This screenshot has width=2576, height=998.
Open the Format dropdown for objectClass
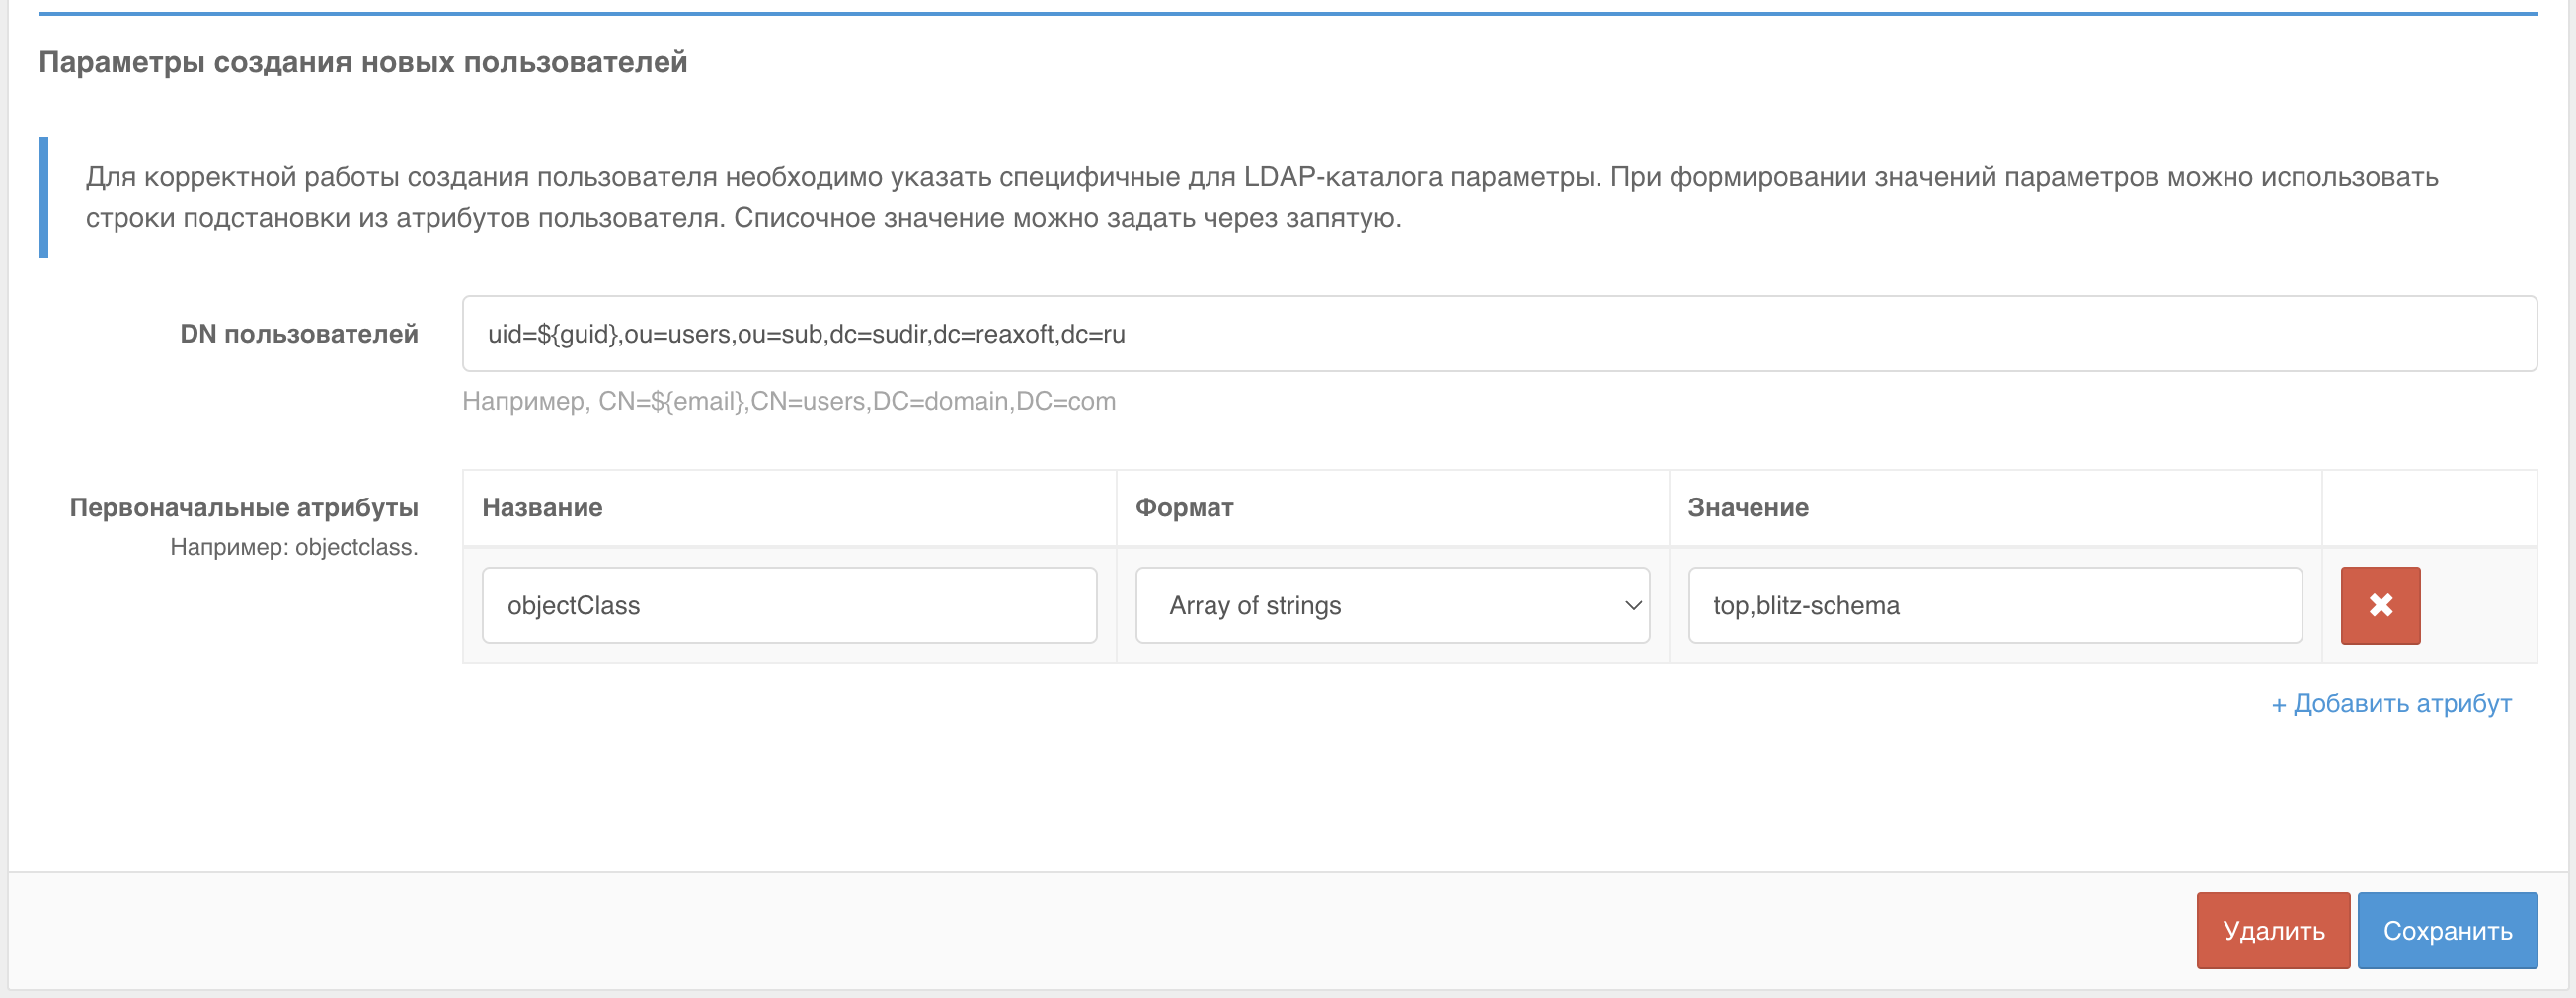tap(1390, 605)
